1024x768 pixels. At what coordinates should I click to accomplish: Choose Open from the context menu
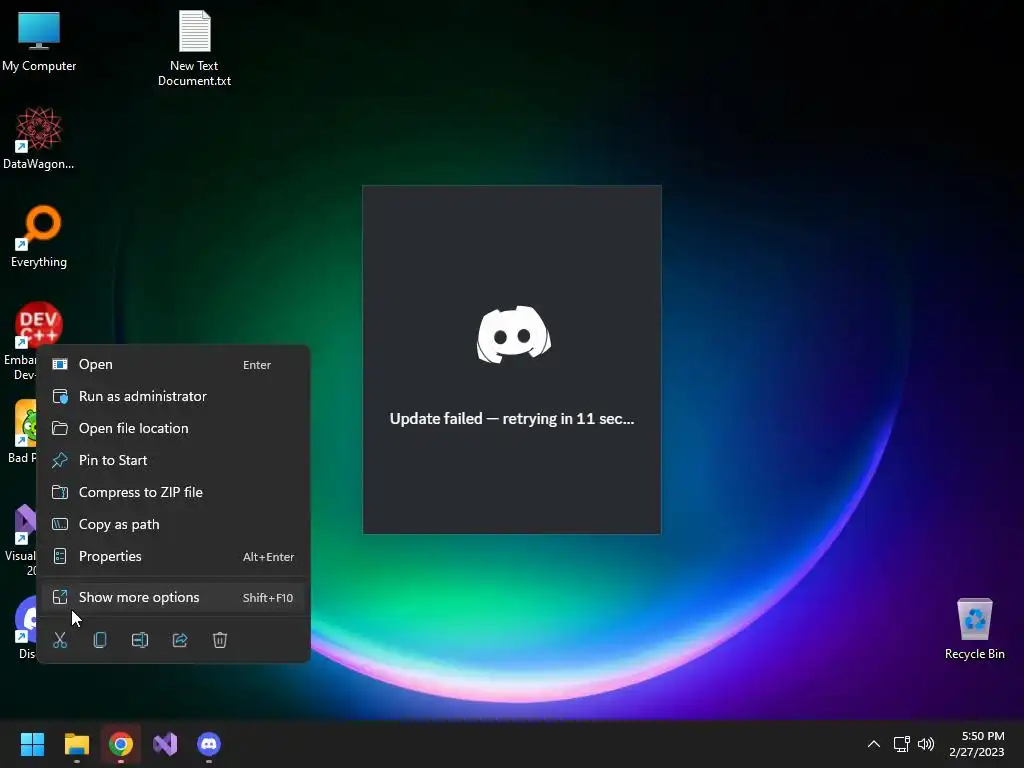click(x=173, y=364)
